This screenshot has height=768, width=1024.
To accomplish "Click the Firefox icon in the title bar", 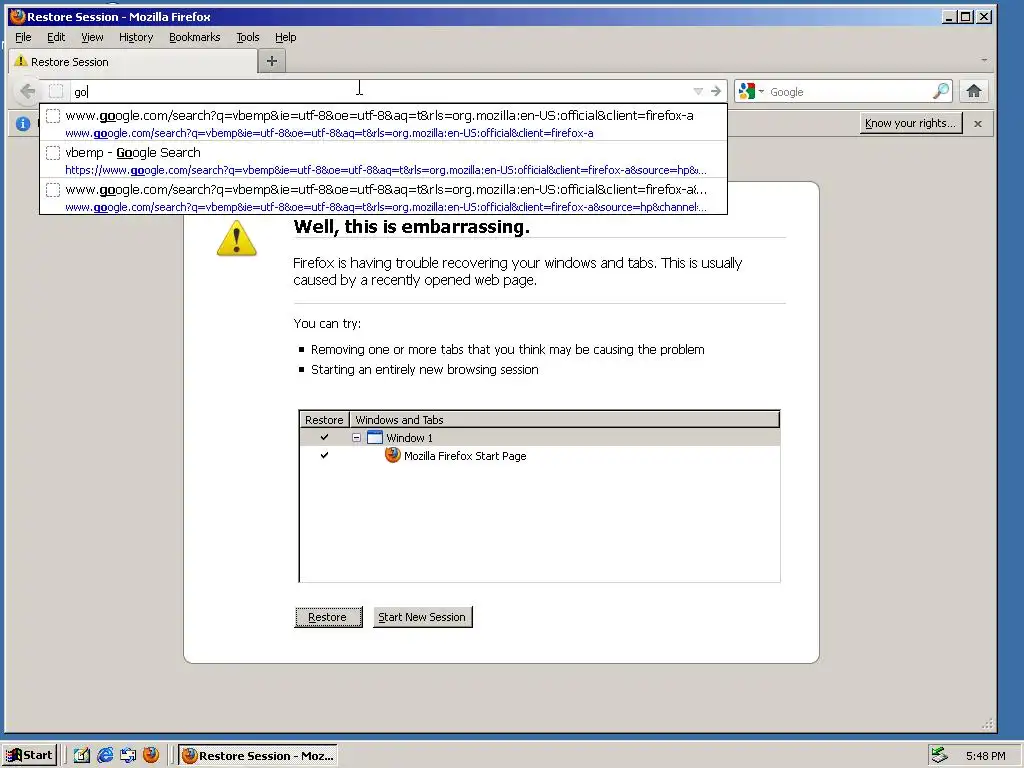I will pos(18,16).
